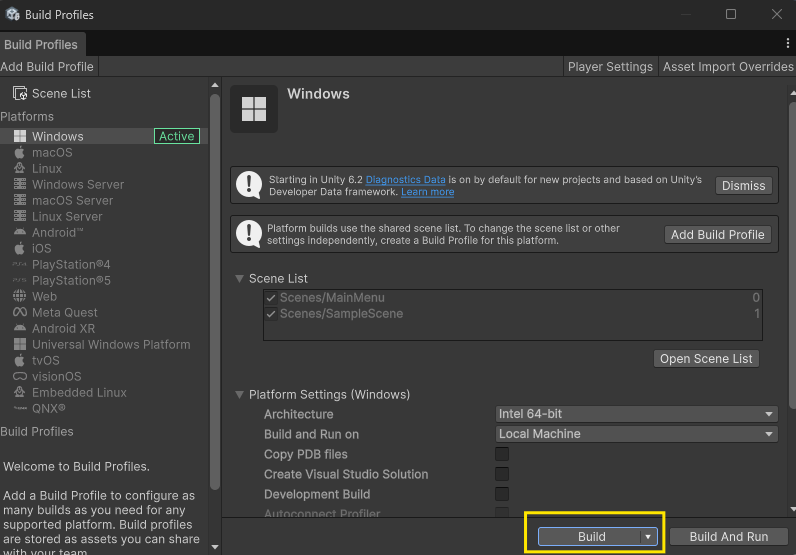Choose the macOS Server platform icon
The height and width of the screenshot is (555, 796).
(20, 200)
